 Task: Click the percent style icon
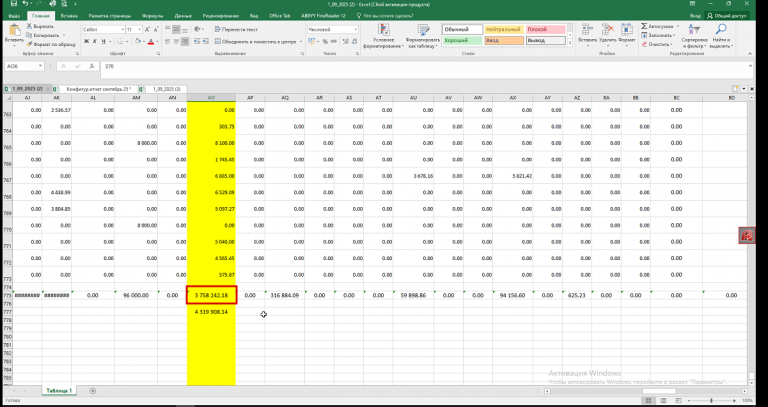[324, 42]
